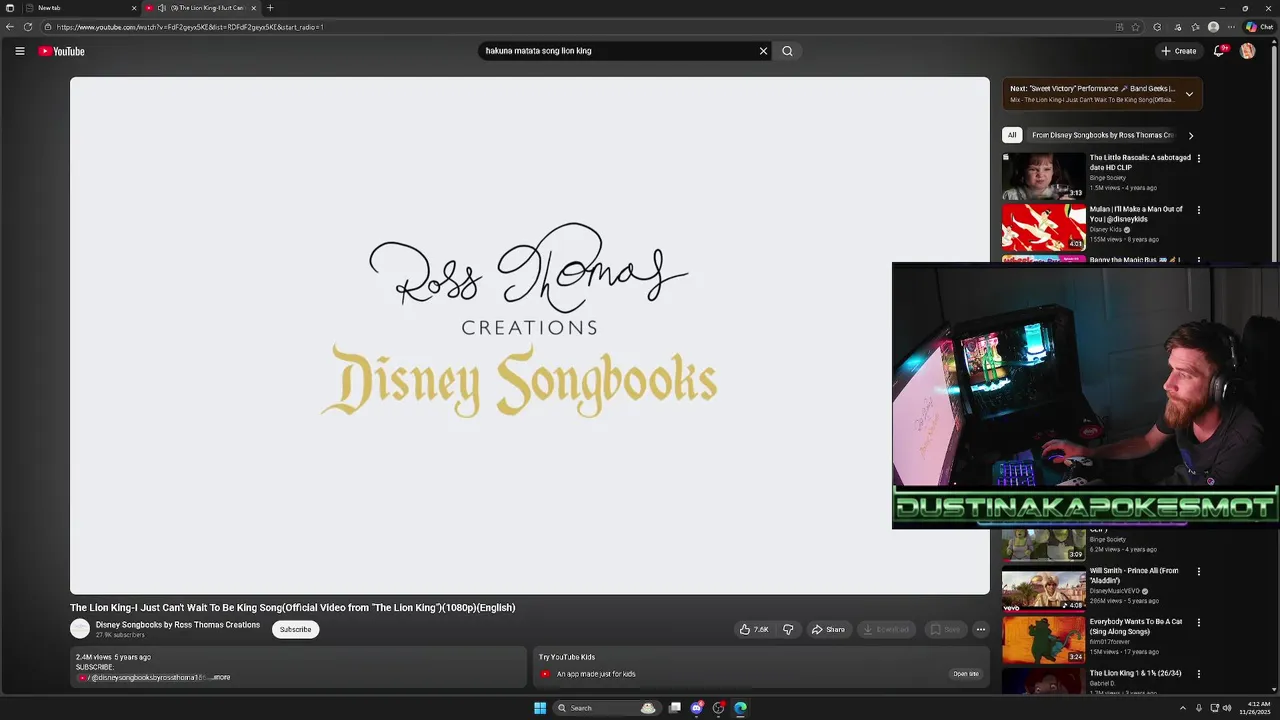Click Windows taskbar Search box
Viewport: 1280px width, 720px height.
point(606,708)
